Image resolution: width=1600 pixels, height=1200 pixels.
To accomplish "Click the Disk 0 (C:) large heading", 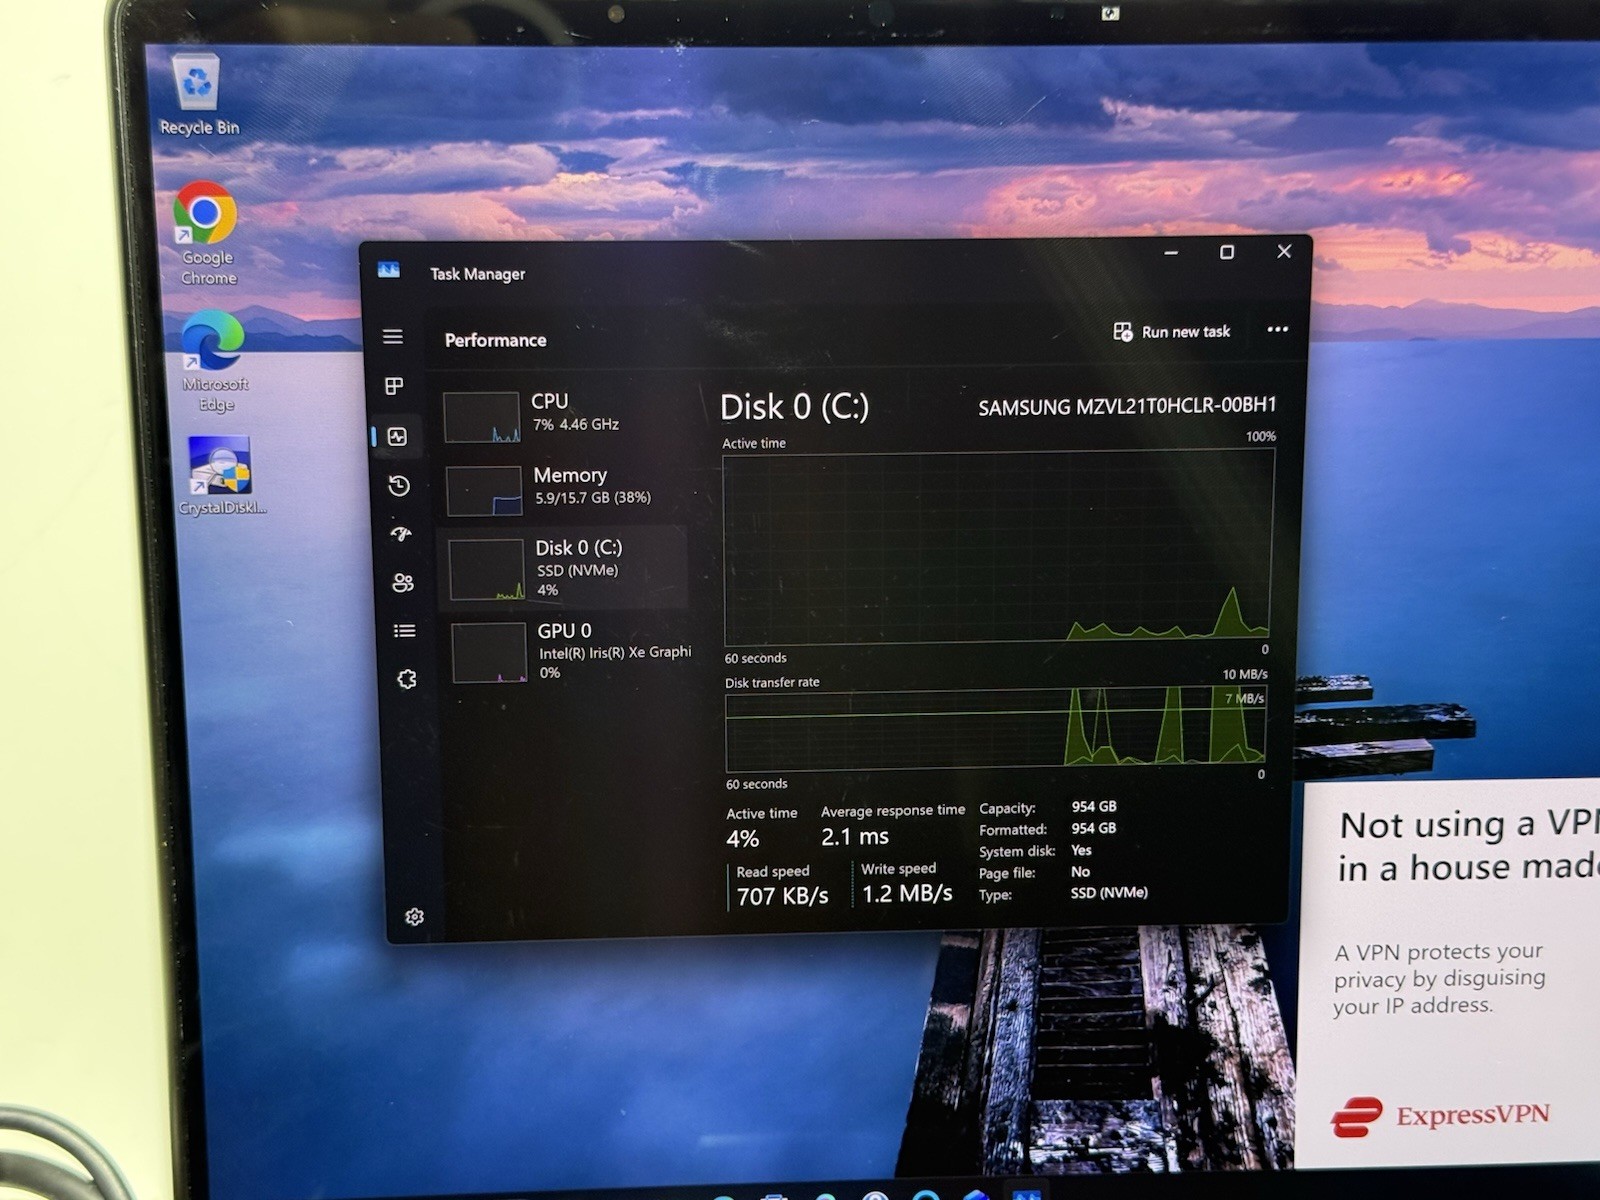I will 795,407.
